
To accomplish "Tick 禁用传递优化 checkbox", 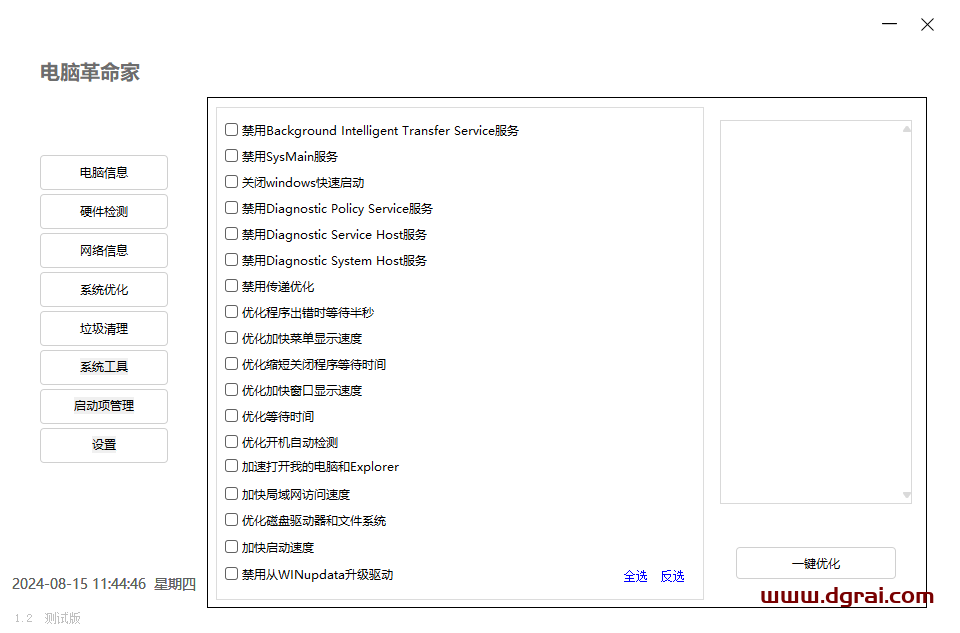I will (x=232, y=286).
